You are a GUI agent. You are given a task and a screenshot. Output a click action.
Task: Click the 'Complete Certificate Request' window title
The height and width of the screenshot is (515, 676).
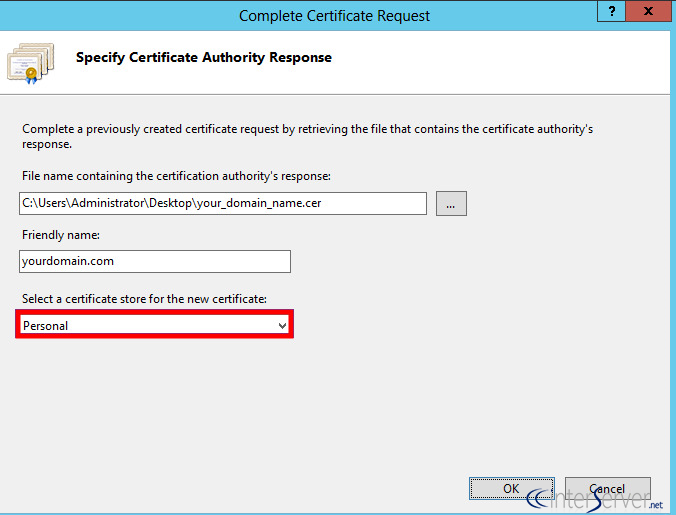point(334,16)
